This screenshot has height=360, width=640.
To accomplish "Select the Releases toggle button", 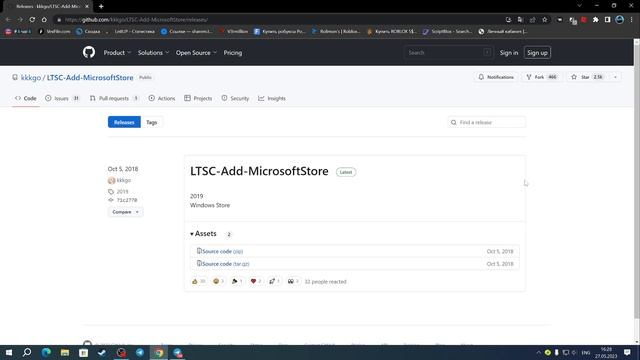I will (124, 122).
